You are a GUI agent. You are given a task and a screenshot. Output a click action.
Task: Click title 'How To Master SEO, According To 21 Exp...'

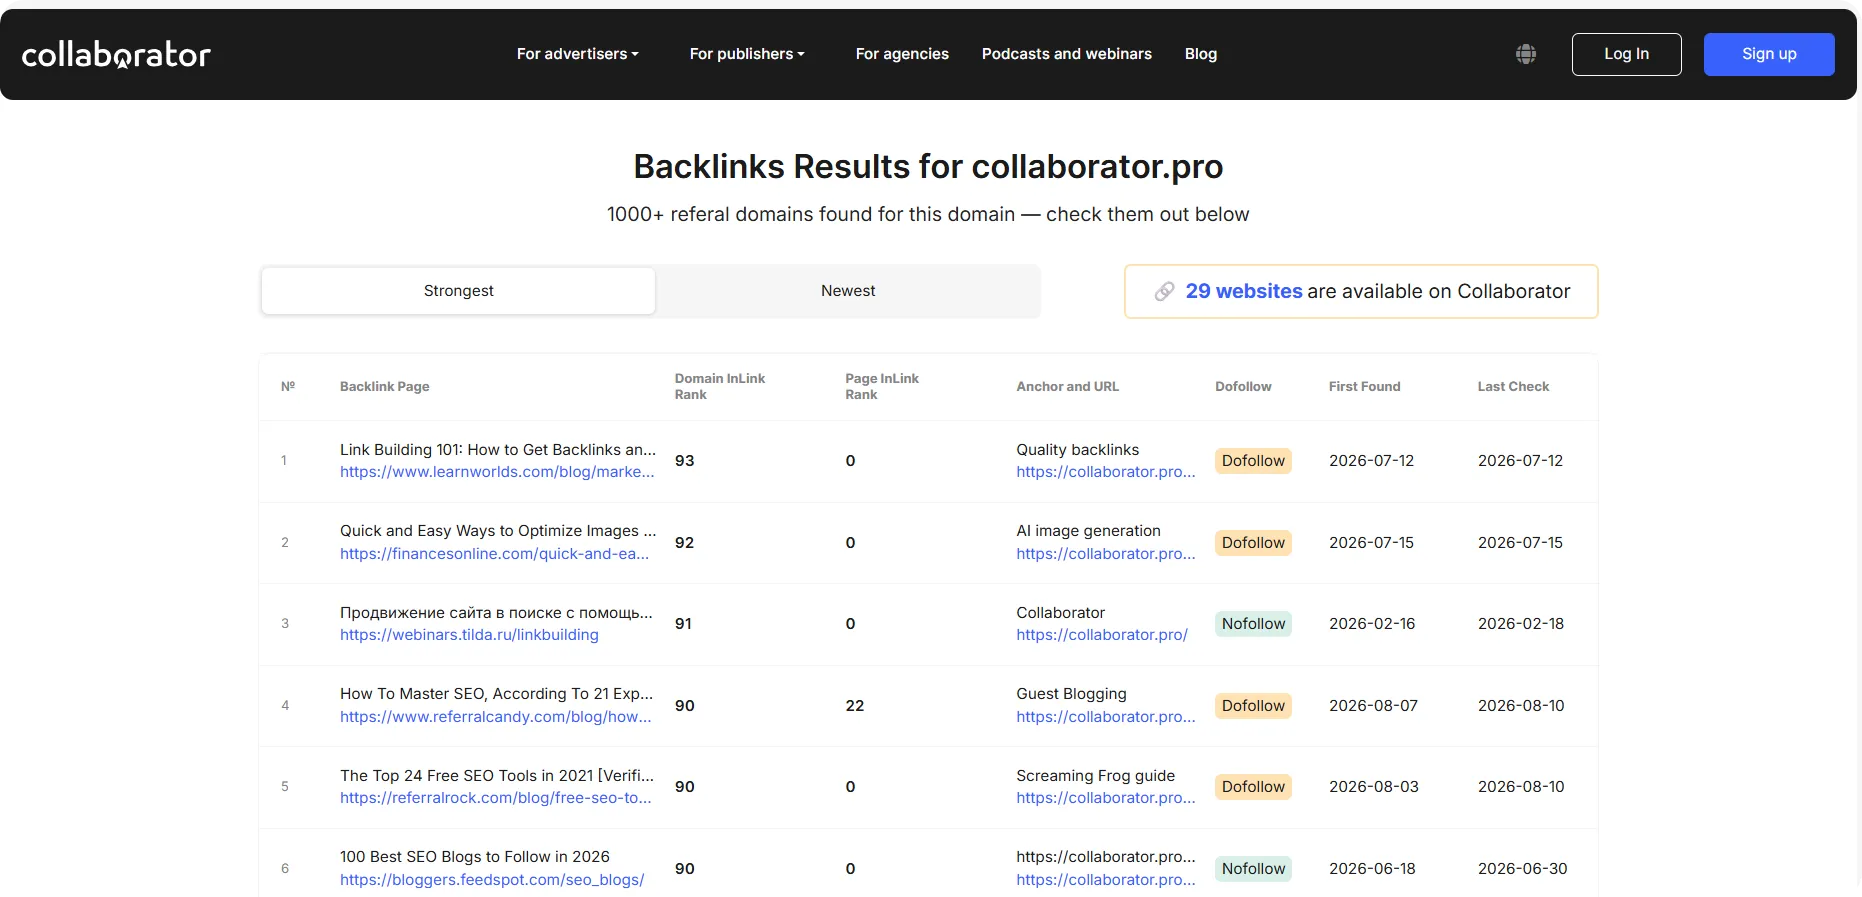496,694
